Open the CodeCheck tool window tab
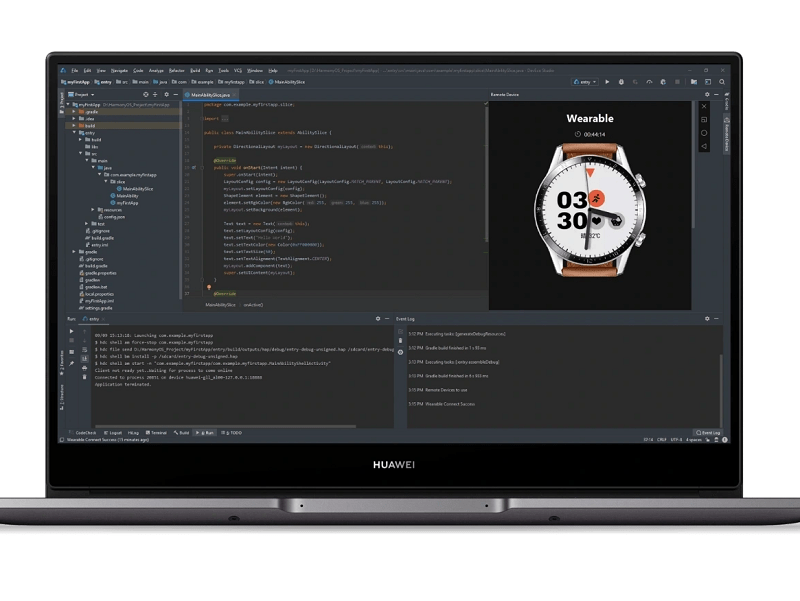The width and height of the screenshot is (800, 601). pyautogui.click(x=83, y=433)
